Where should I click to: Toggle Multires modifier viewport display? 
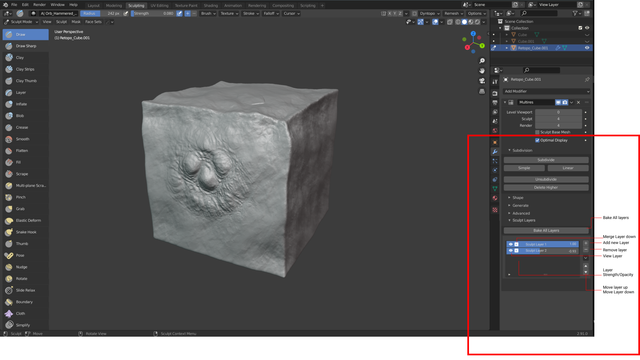tap(558, 102)
